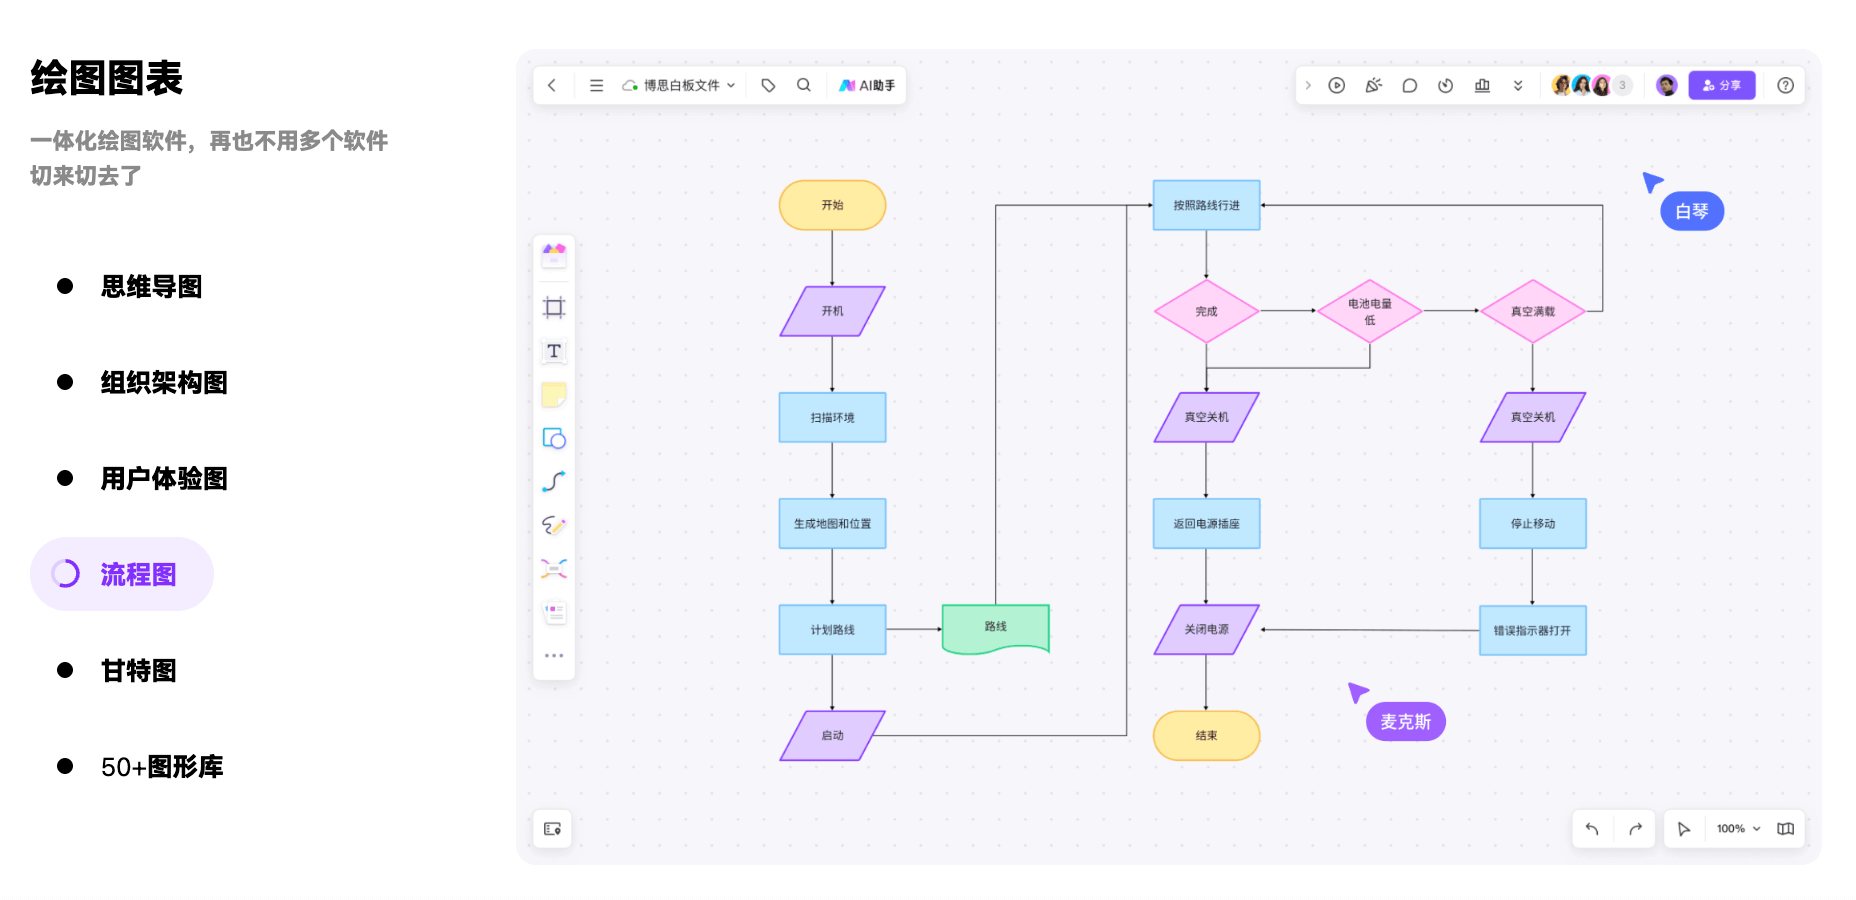Viewport: 1856px width, 900px height.
Task: Pick the yellow sticky note tool
Action: pyautogui.click(x=554, y=395)
